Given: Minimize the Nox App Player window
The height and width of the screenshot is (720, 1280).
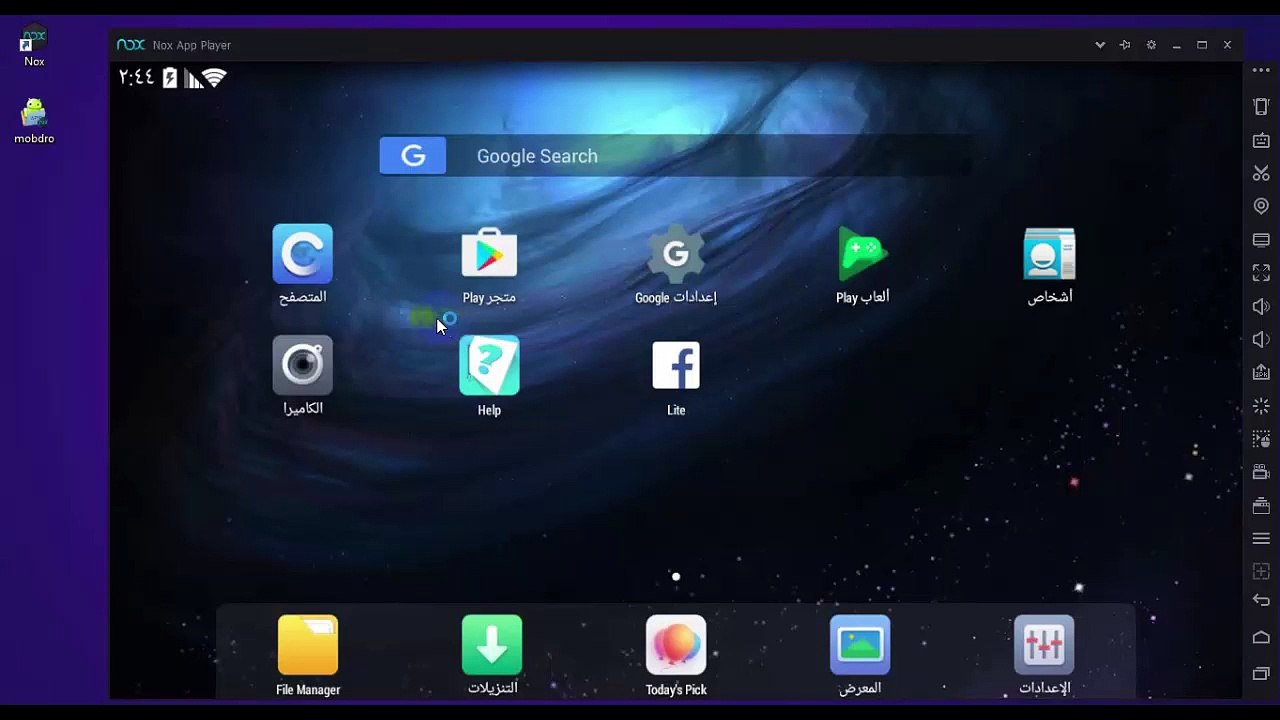Looking at the screenshot, I should [1177, 45].
